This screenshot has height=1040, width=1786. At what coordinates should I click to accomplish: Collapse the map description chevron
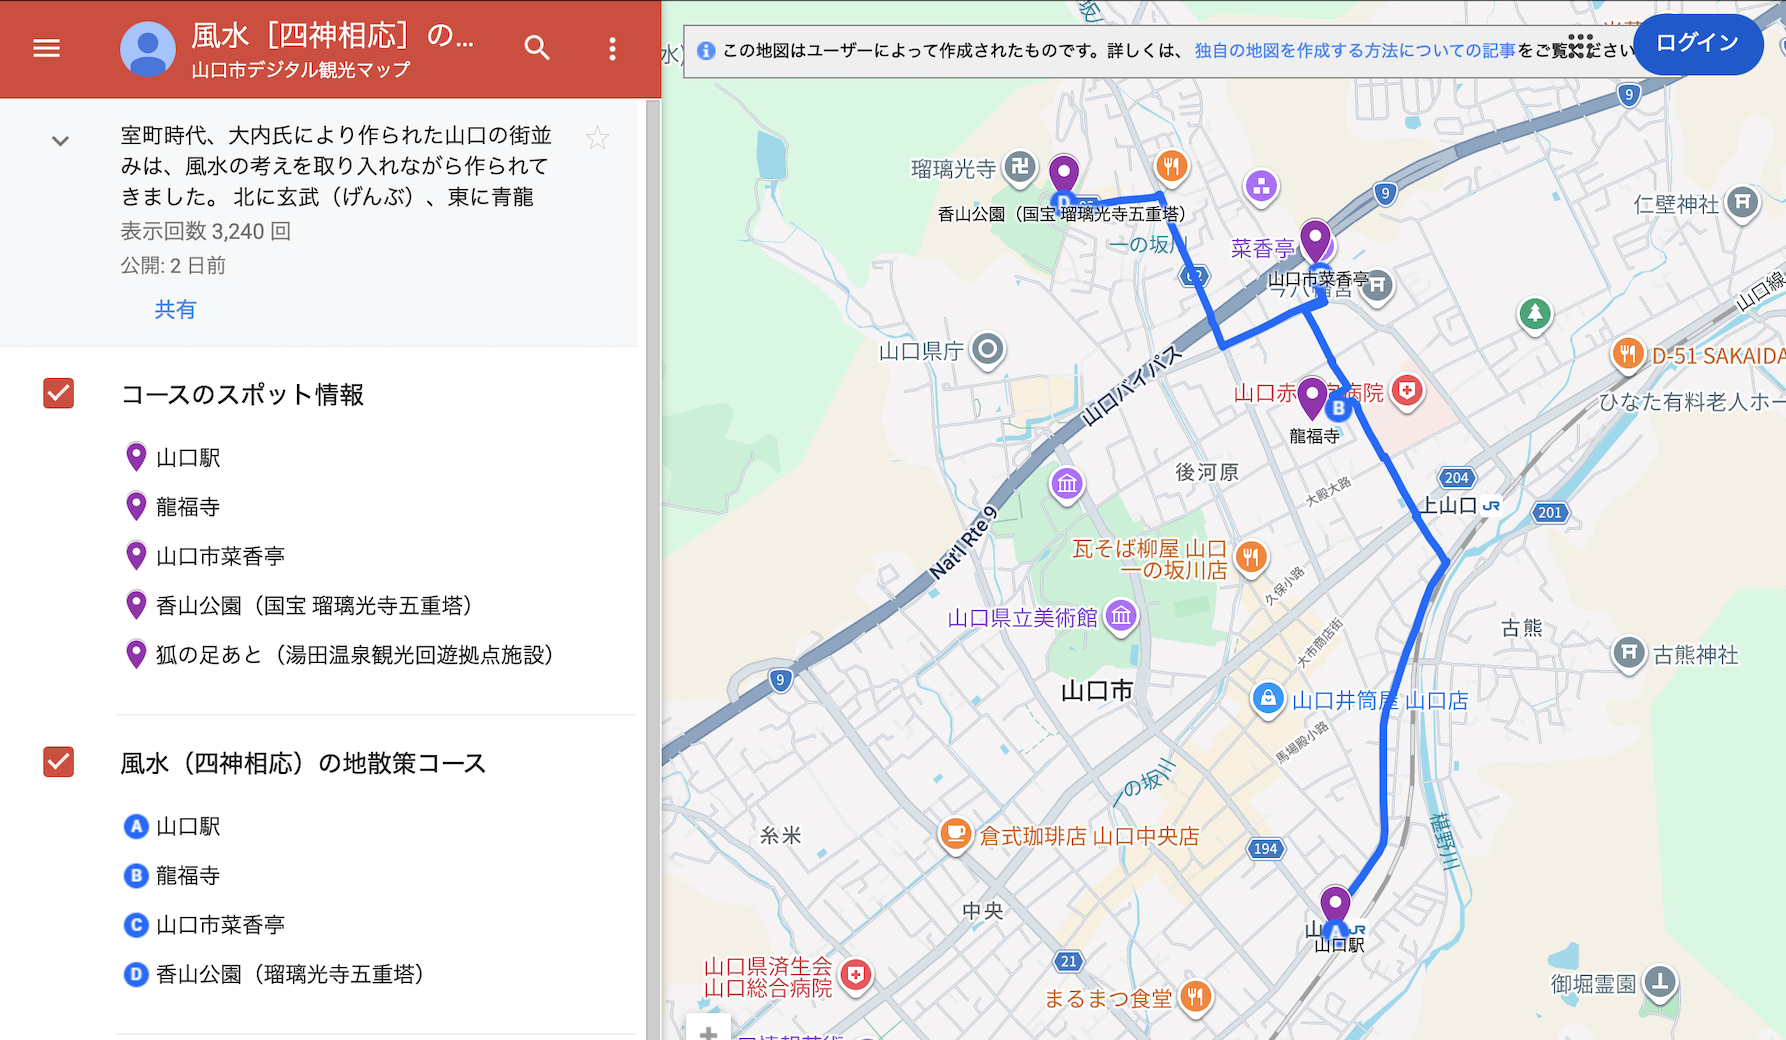[60, 141]
